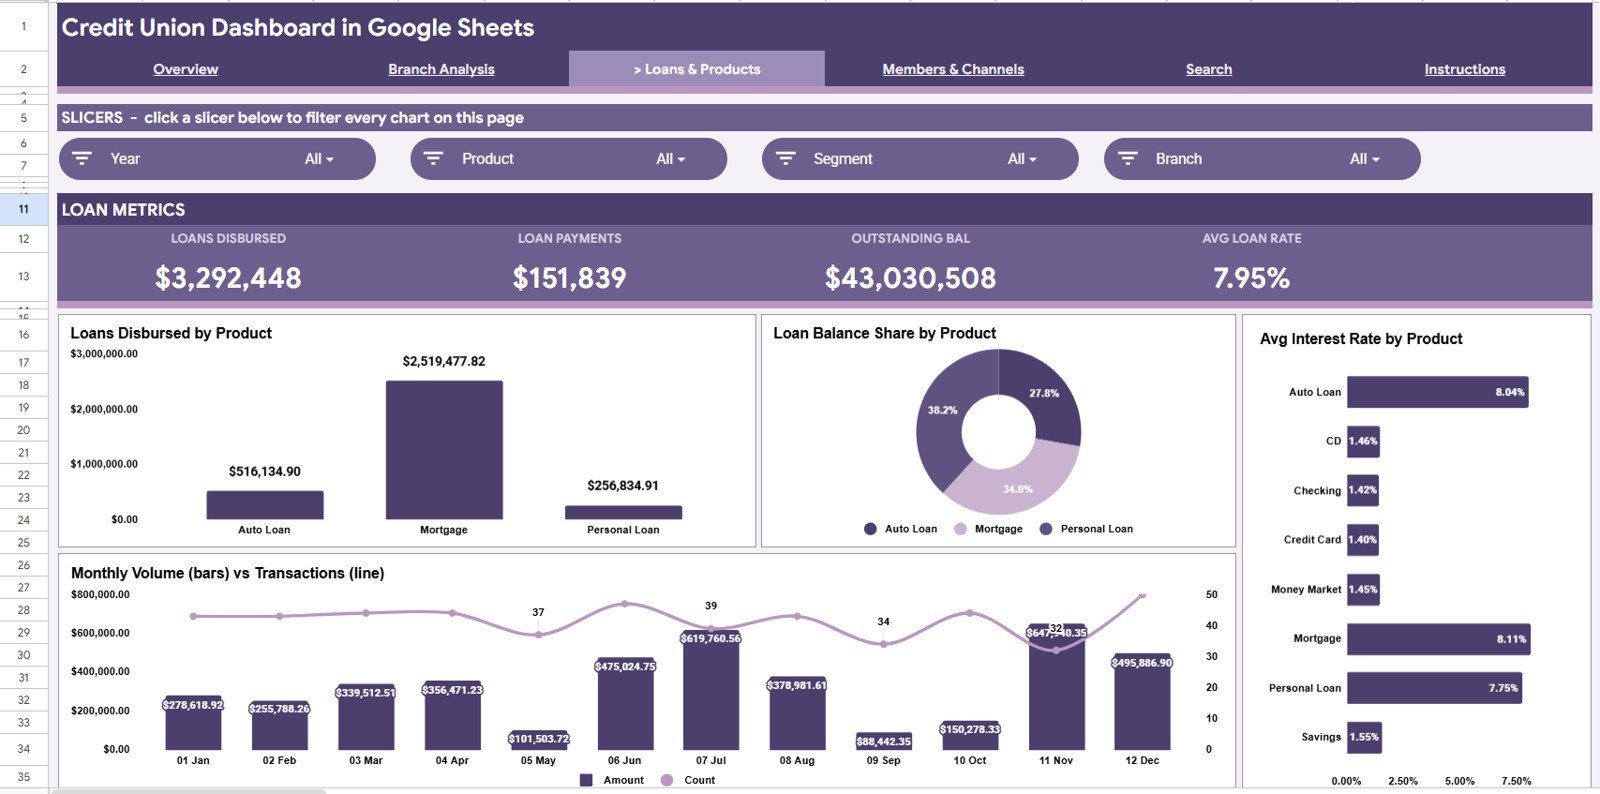The width and height of the screenshot is (1600, 794).
Task: Open the Search tab link
Action: tap(1209, 69)
